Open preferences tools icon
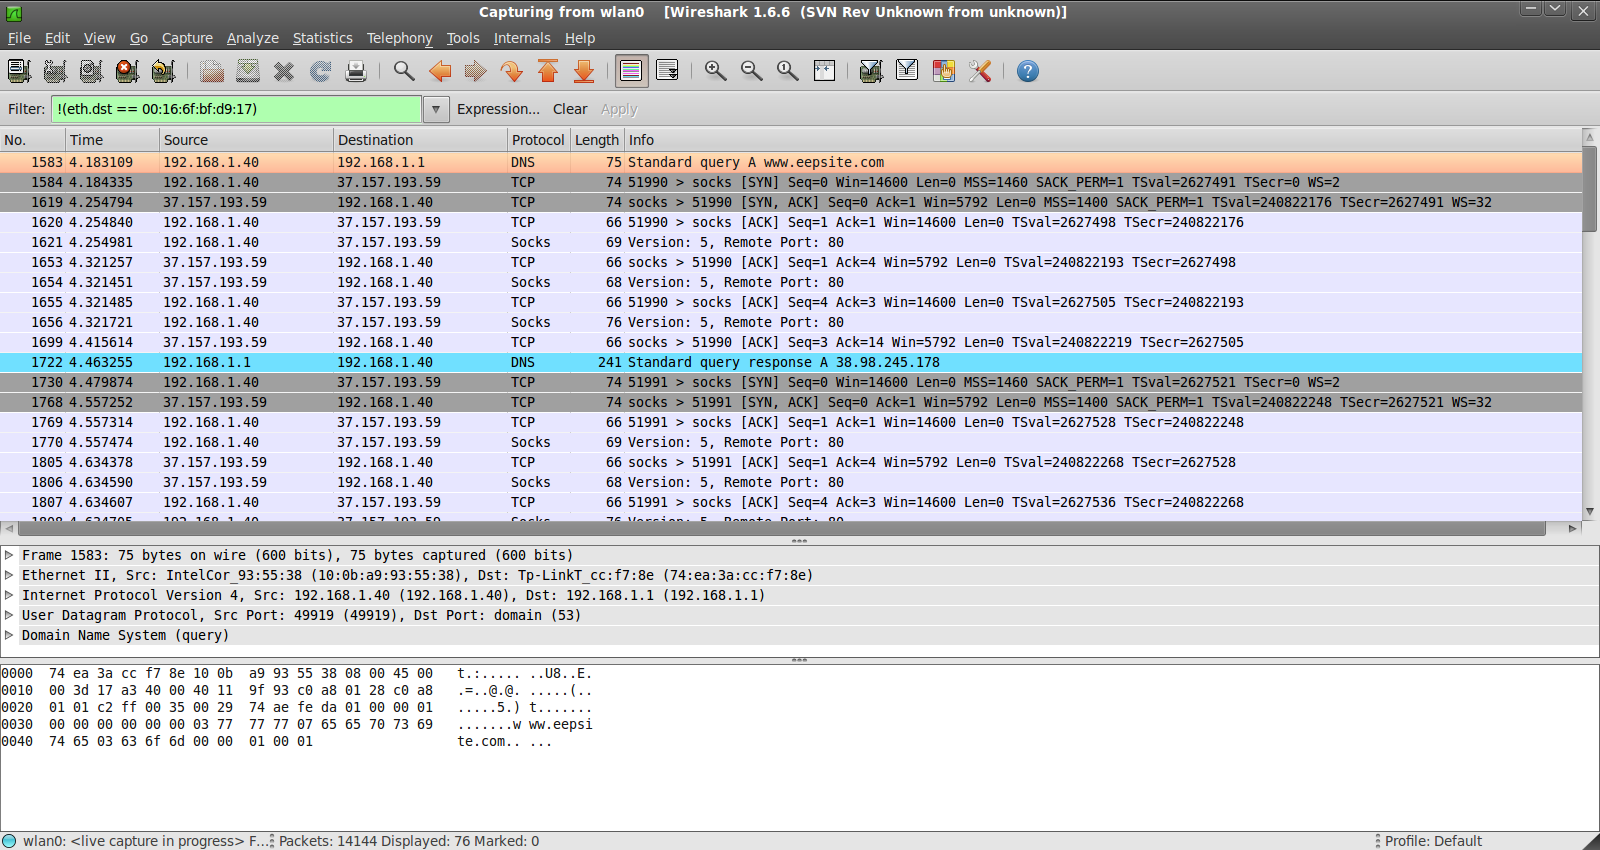The image size is (1600, 850). click(980, 71)
